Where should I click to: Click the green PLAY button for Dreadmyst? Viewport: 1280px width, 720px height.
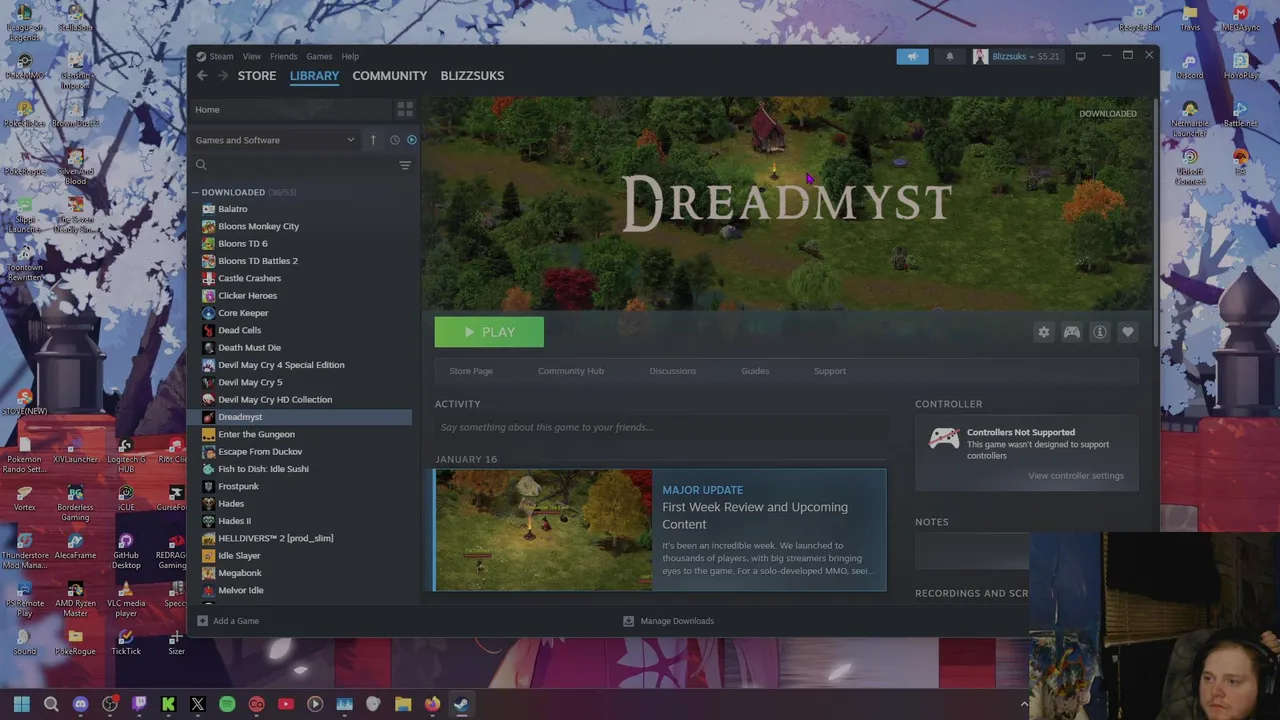tap(489, 332)
